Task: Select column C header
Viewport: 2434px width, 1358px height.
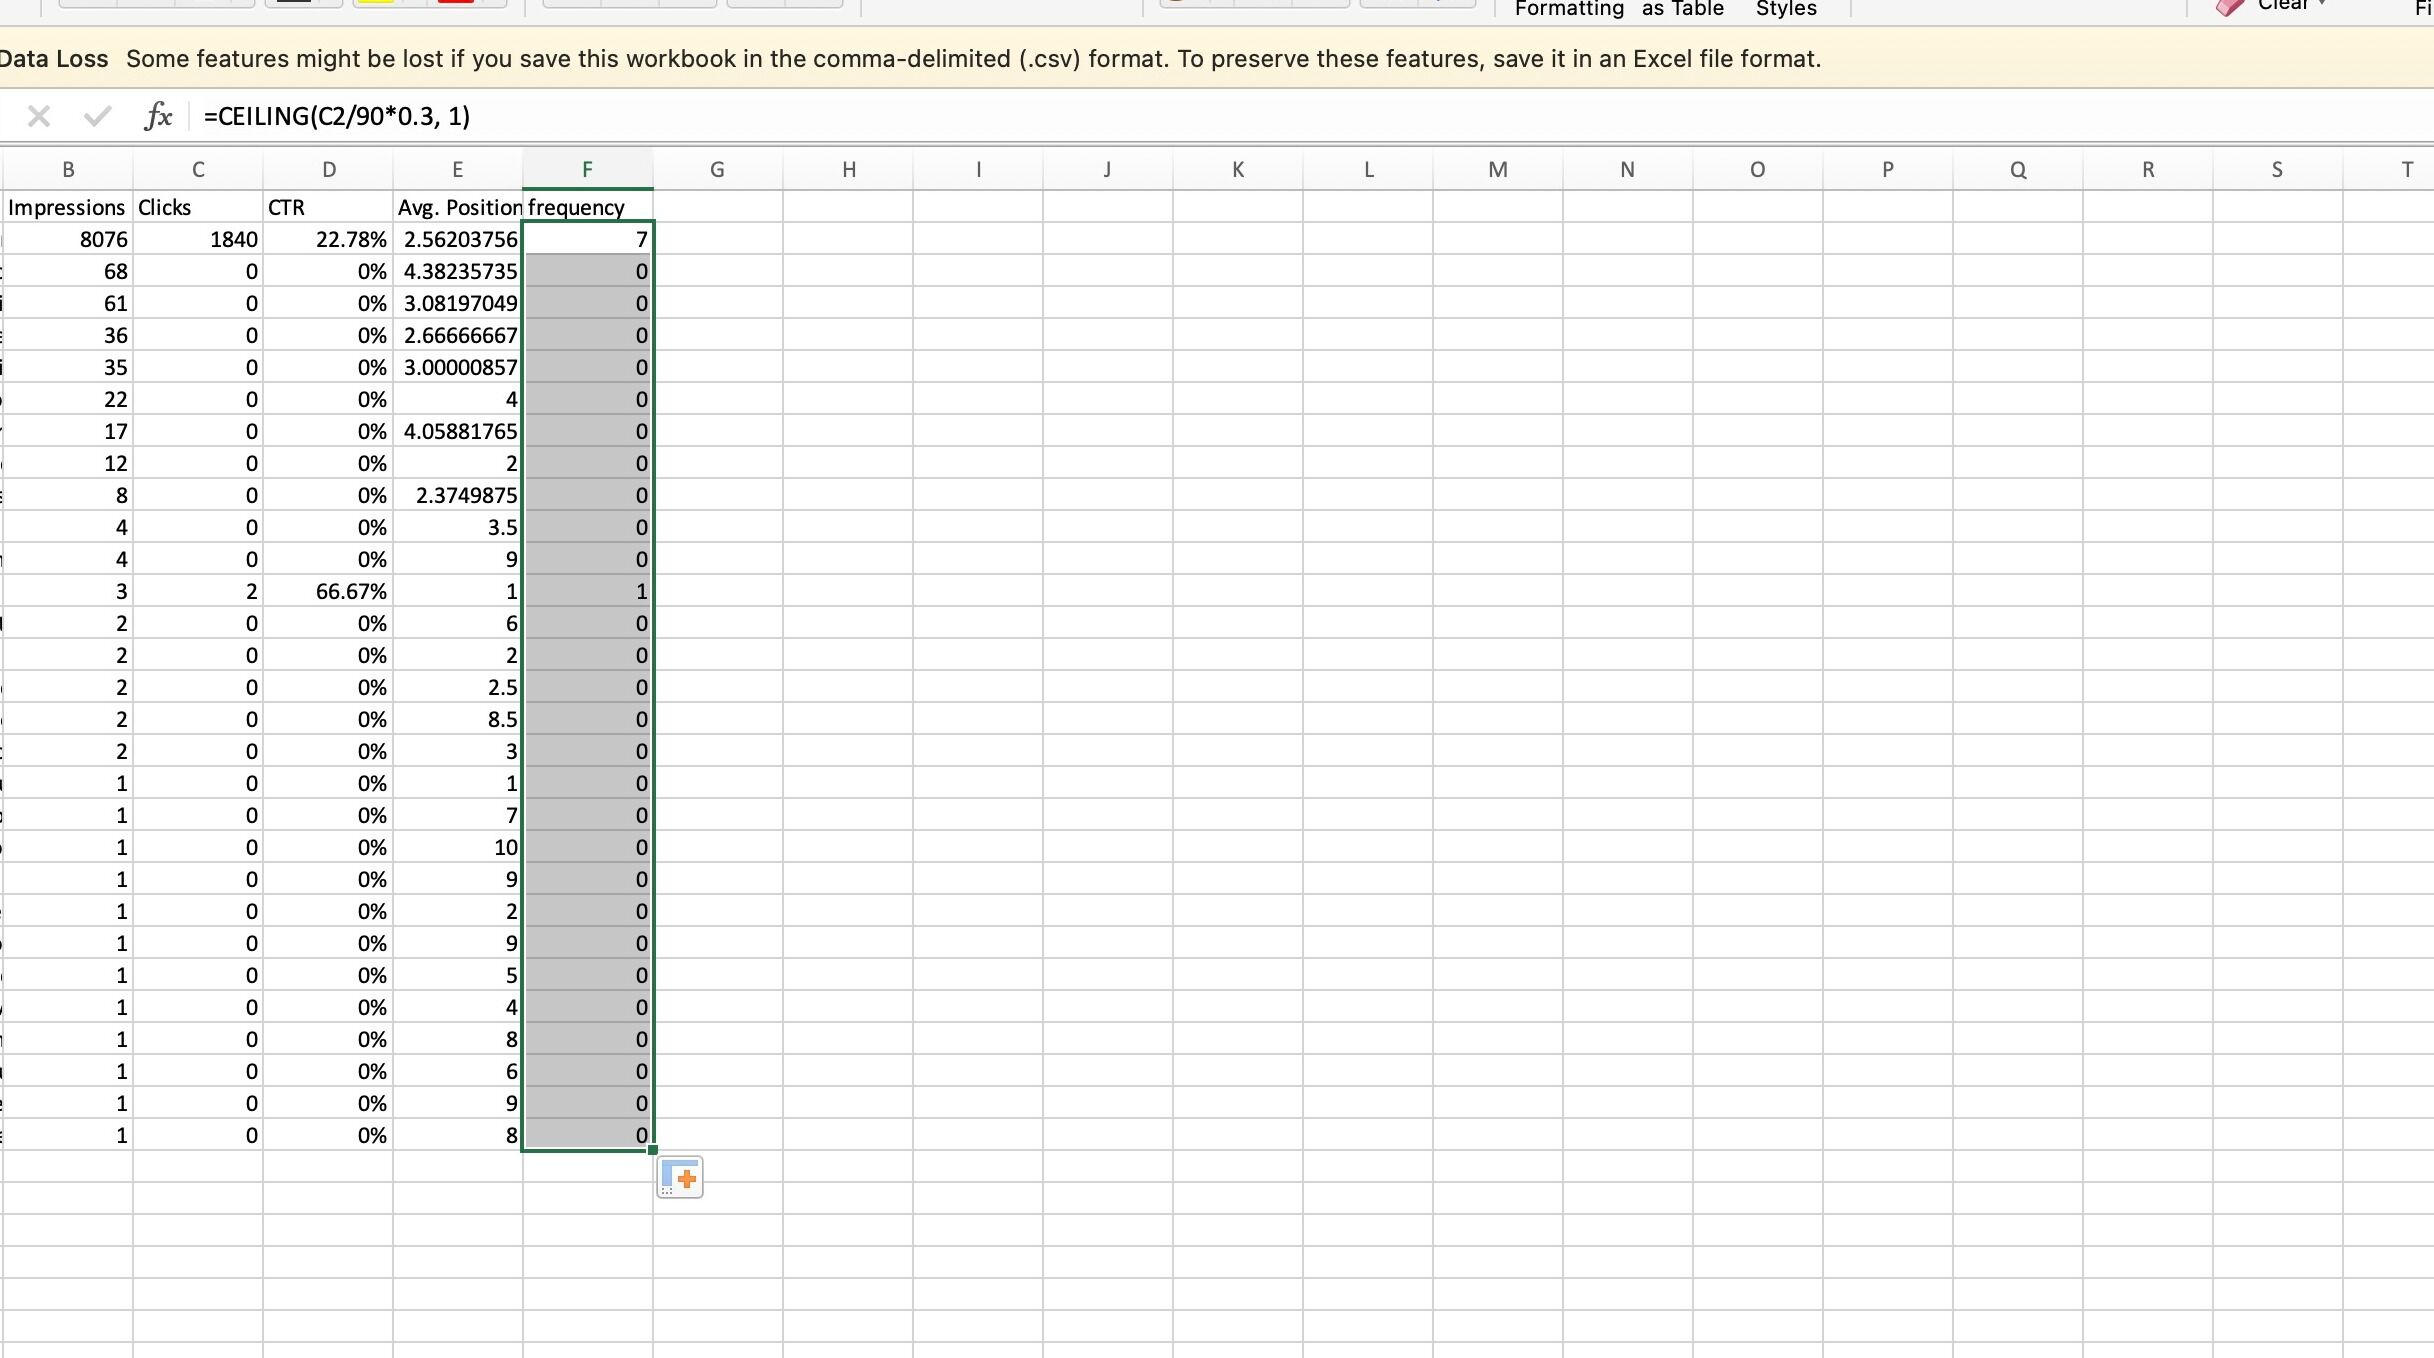Action: (x=198, y=170)
